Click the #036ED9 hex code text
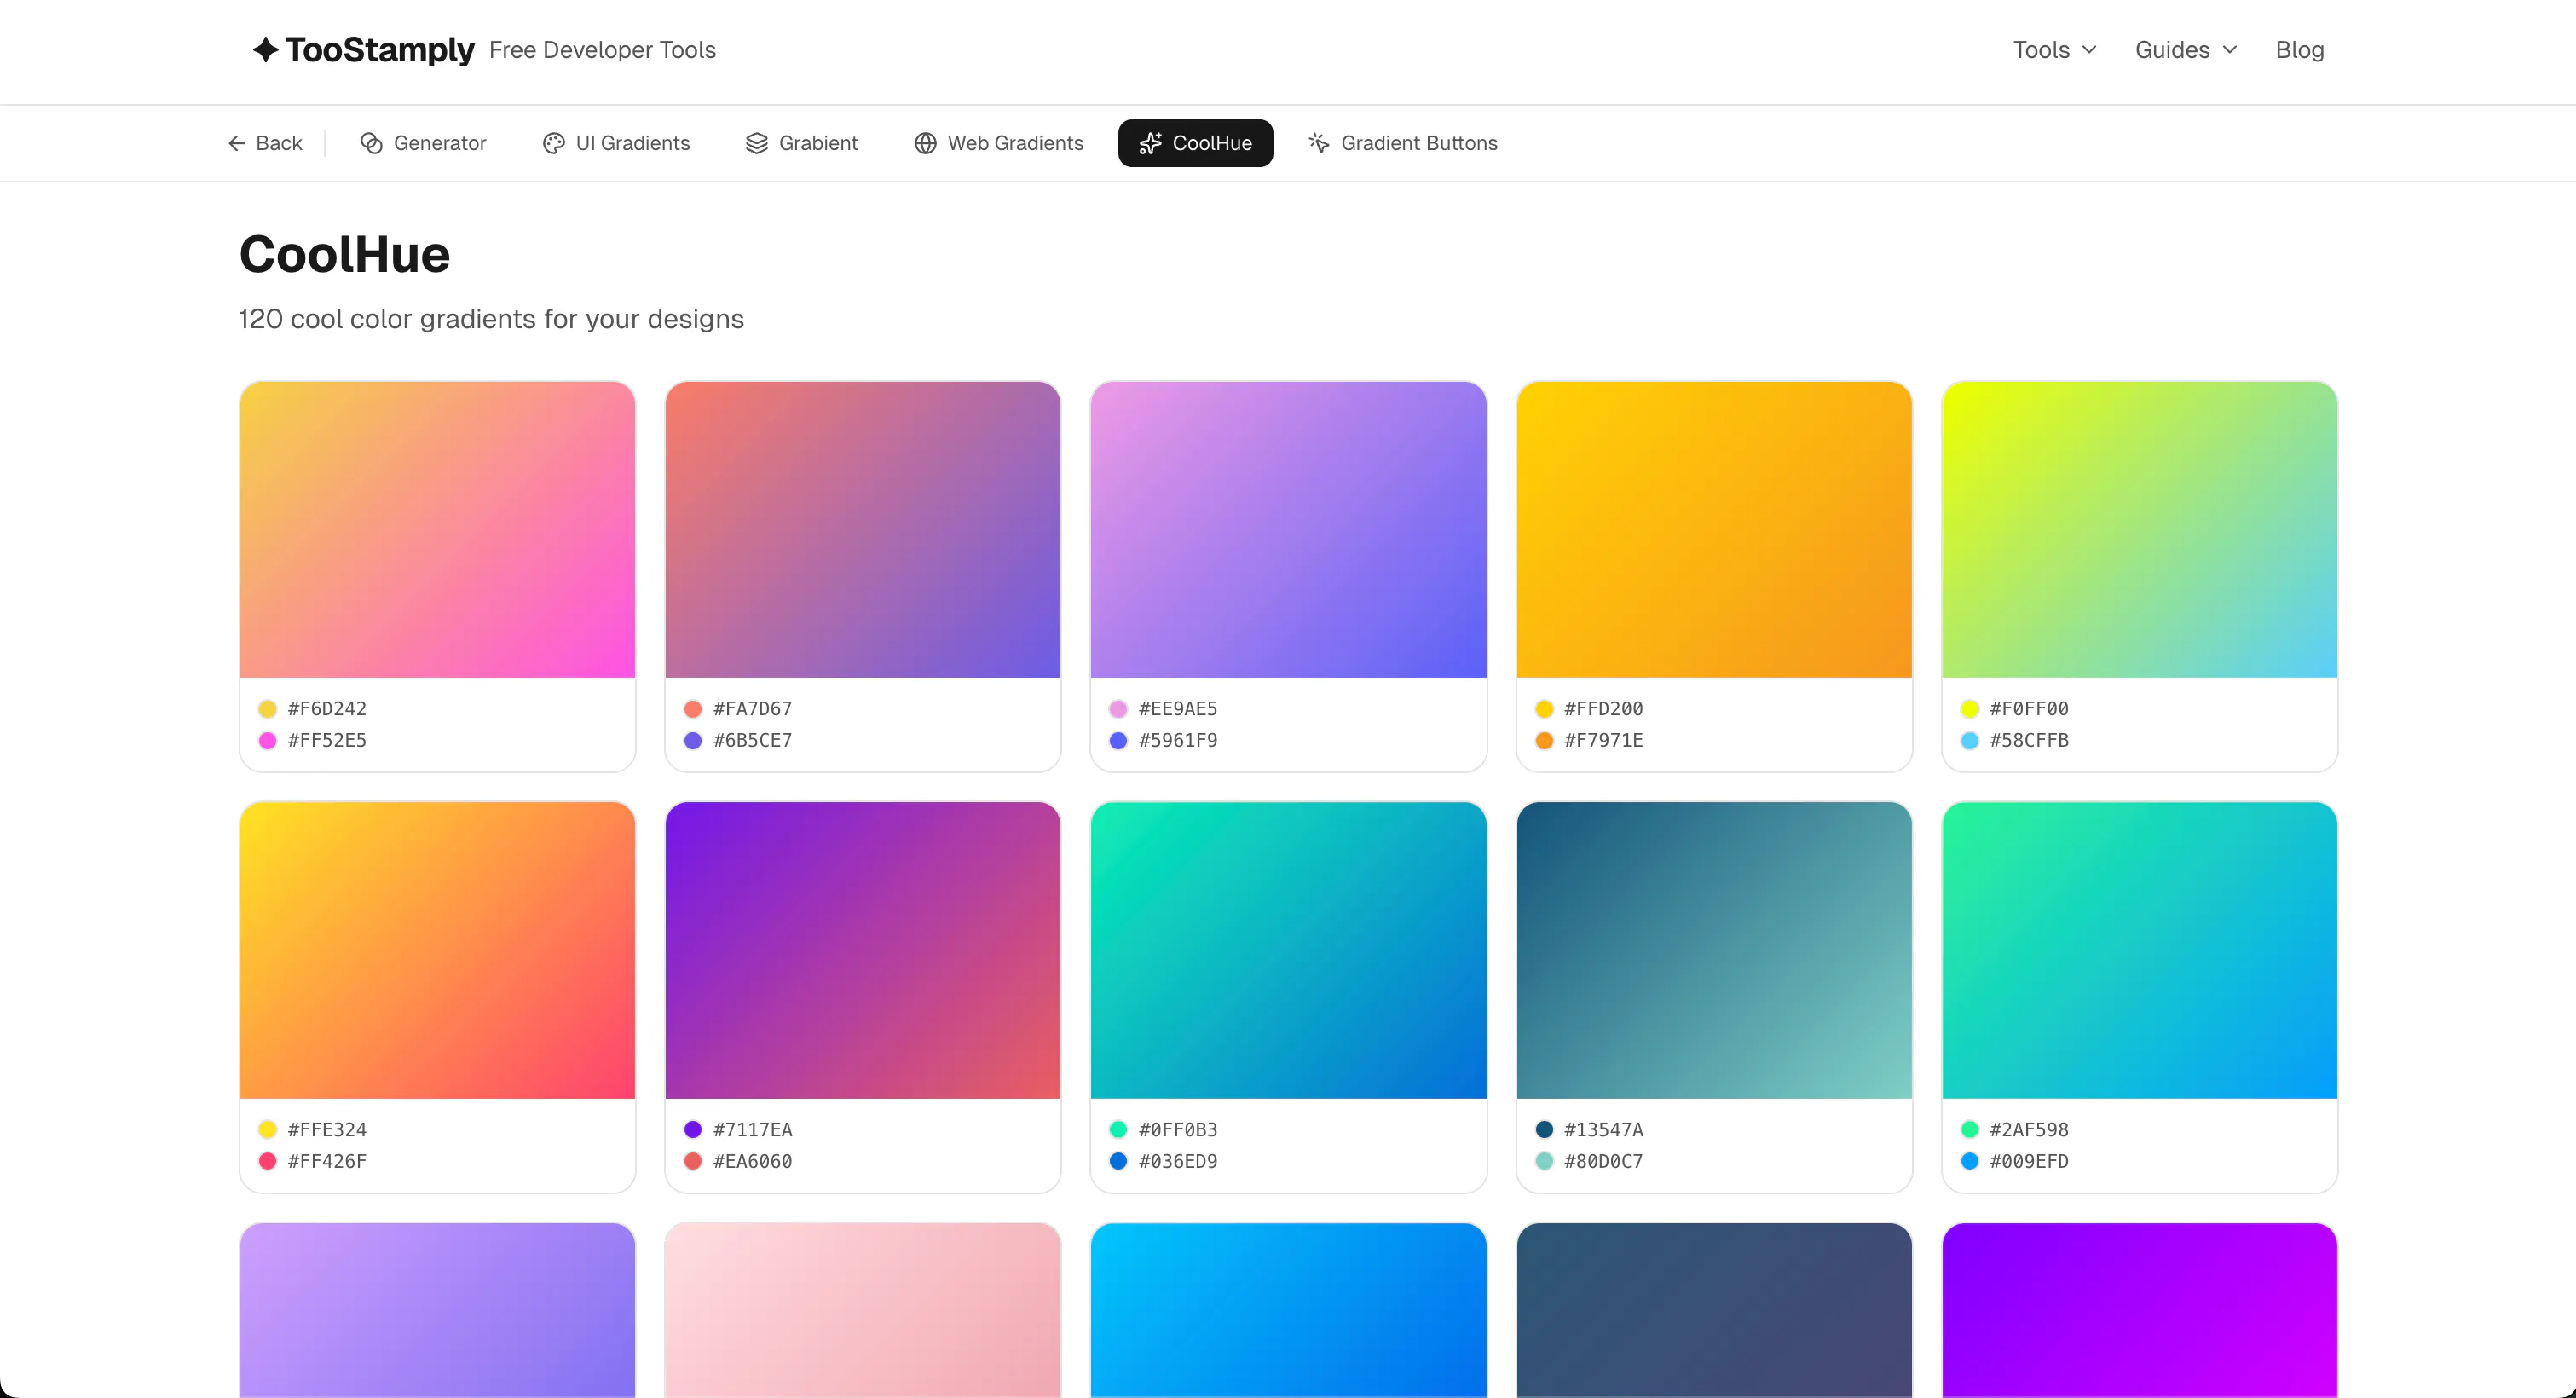The width and height of the screenshot is (2576, 1398). click(x=1178, y=1162)
